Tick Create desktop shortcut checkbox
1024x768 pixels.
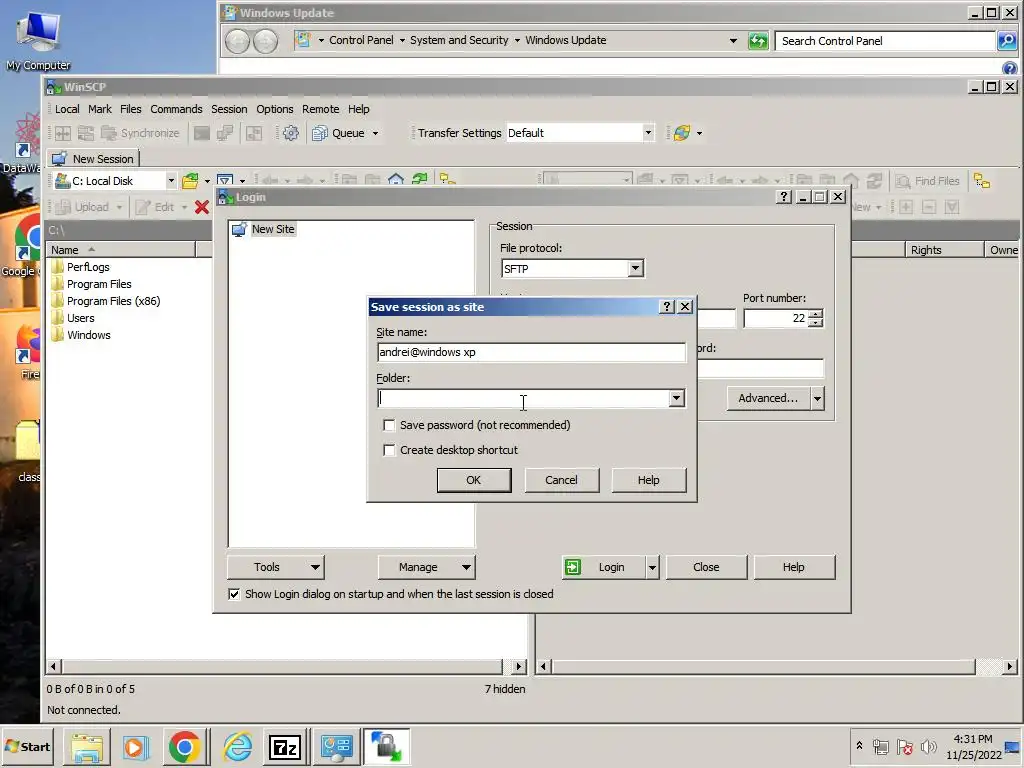click(x=389, y=450)
